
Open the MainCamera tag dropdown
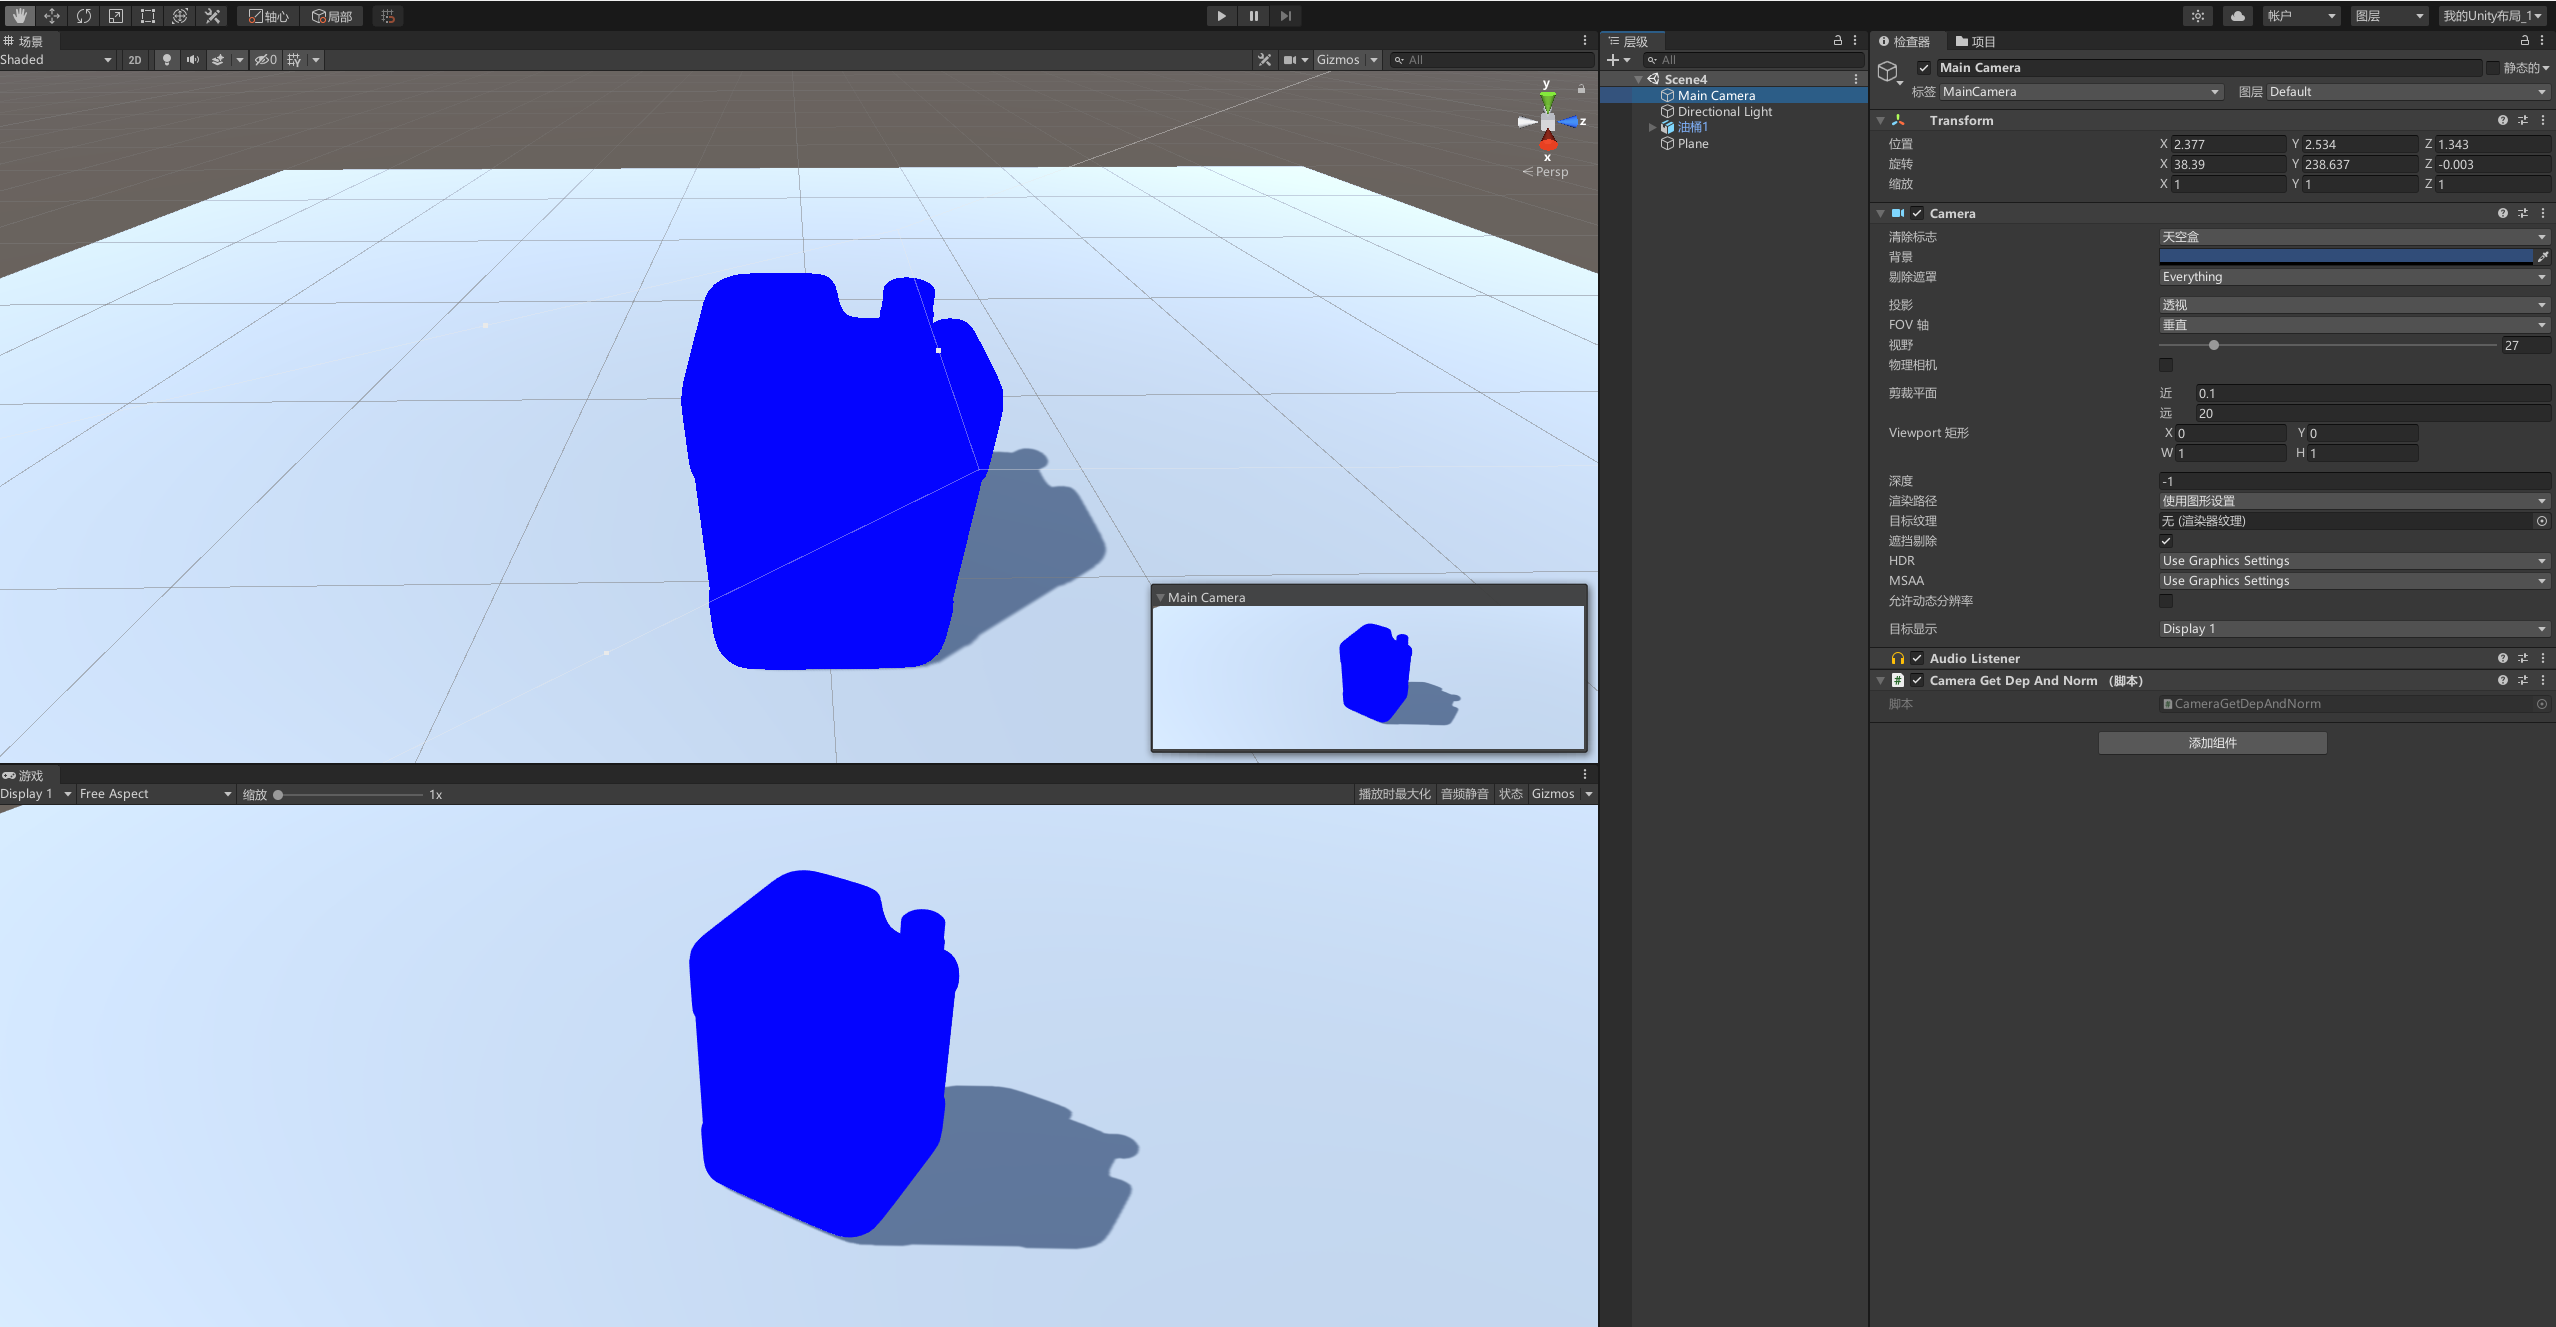pyautogui.click(x=2081, y=92)
